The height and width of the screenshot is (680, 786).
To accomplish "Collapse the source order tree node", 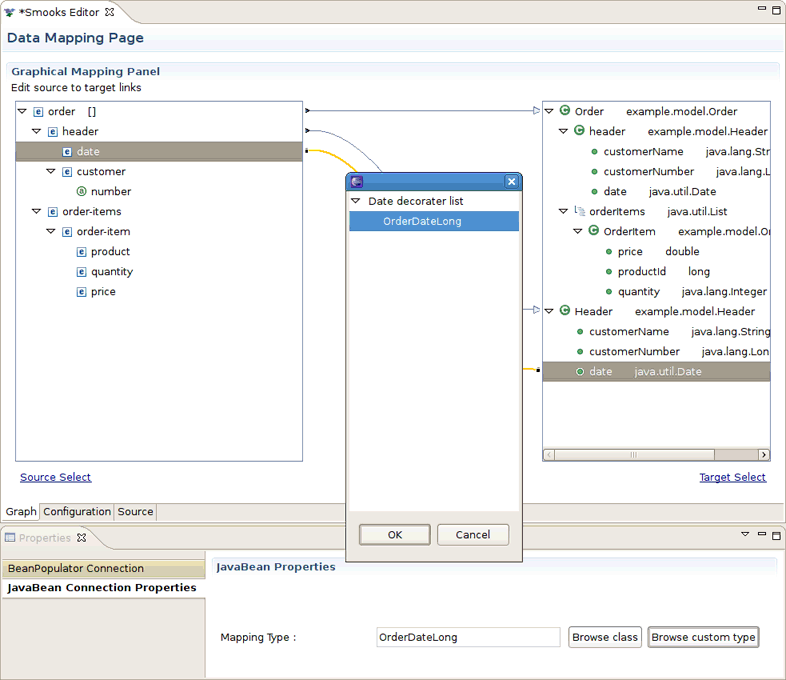I will (x=22, y=111).
